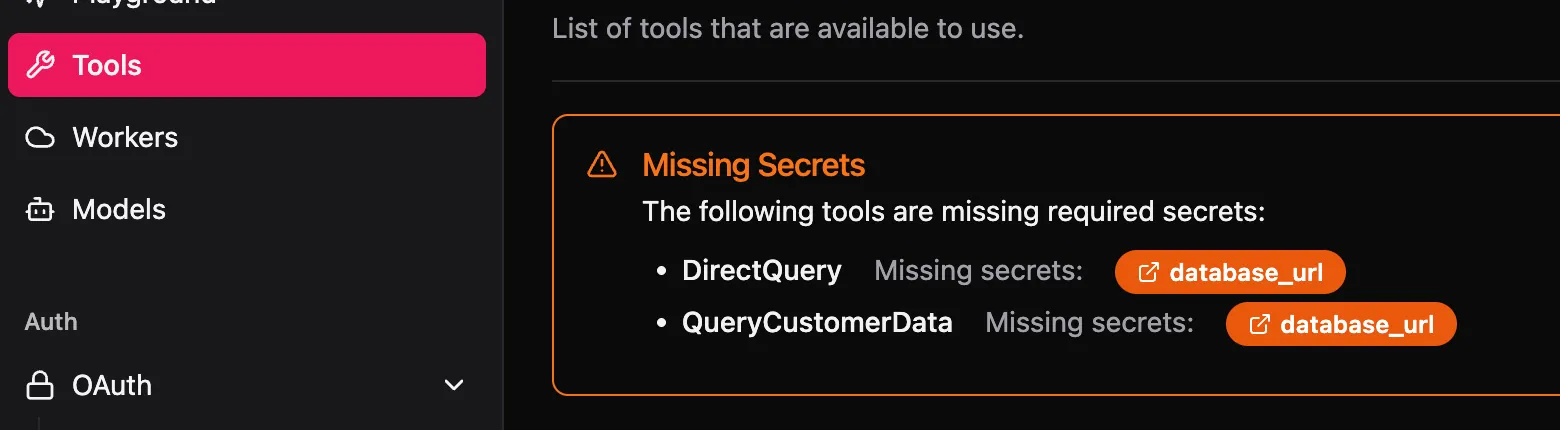Screen dimensions: 1560x430
Task: Open the OAuth sidebar label
Action: (x=112, y=385)
